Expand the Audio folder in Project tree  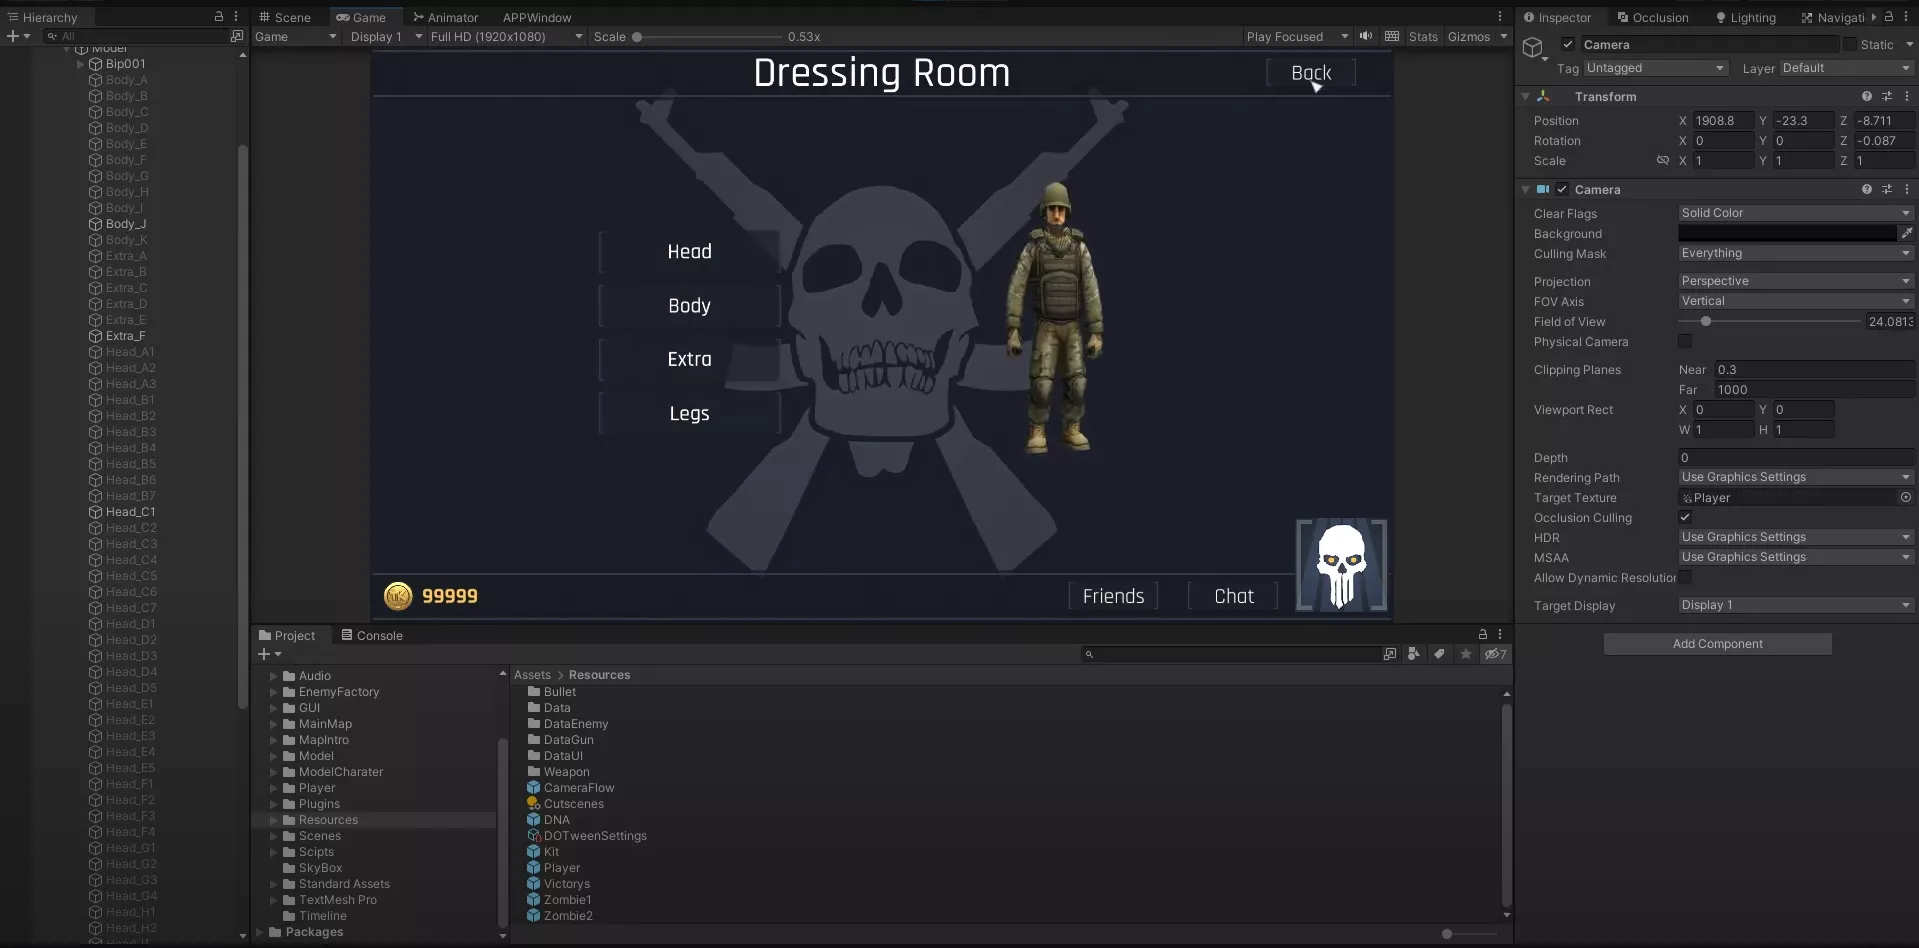pos(273,676)
